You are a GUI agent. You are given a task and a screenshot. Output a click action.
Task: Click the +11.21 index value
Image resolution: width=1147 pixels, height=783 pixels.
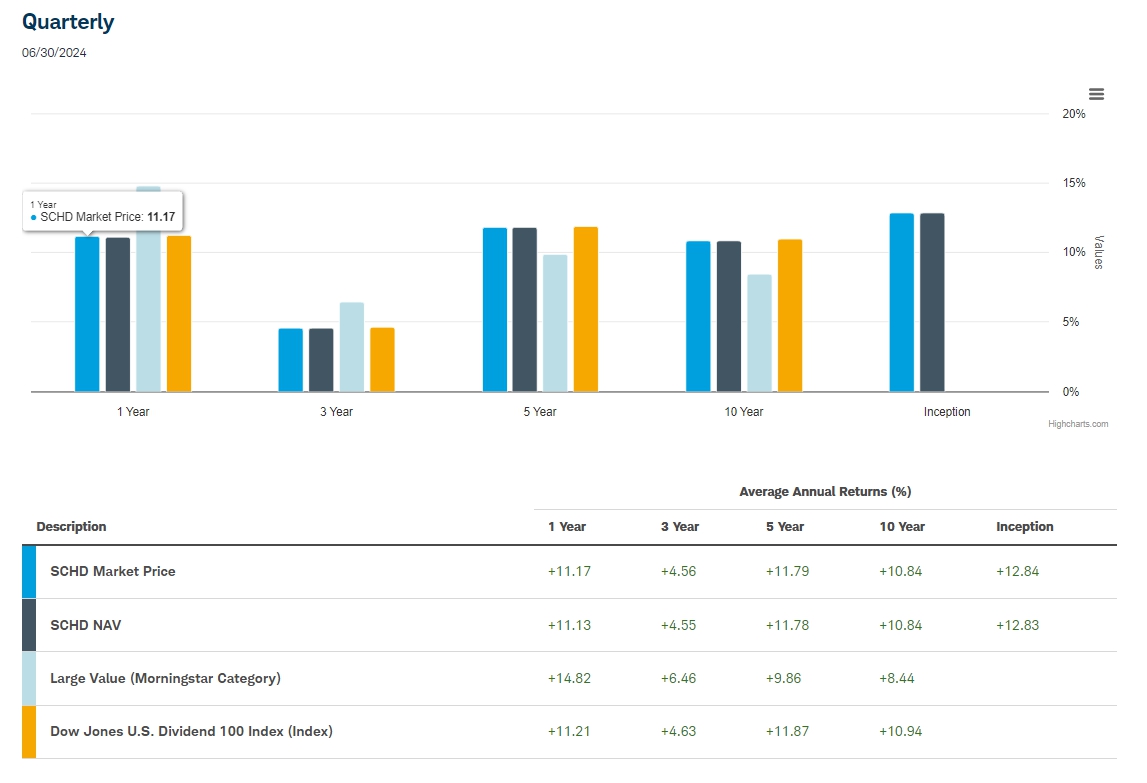click(569, 731)
